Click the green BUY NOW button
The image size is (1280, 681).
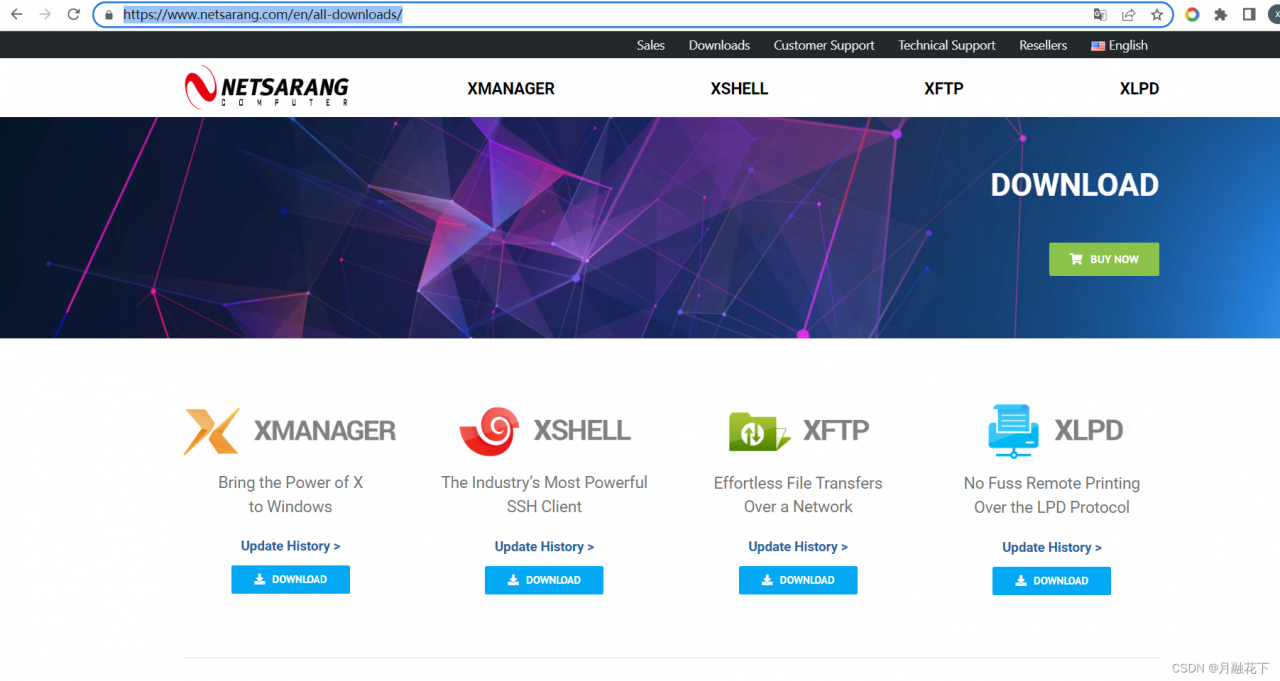(1104, 259)
